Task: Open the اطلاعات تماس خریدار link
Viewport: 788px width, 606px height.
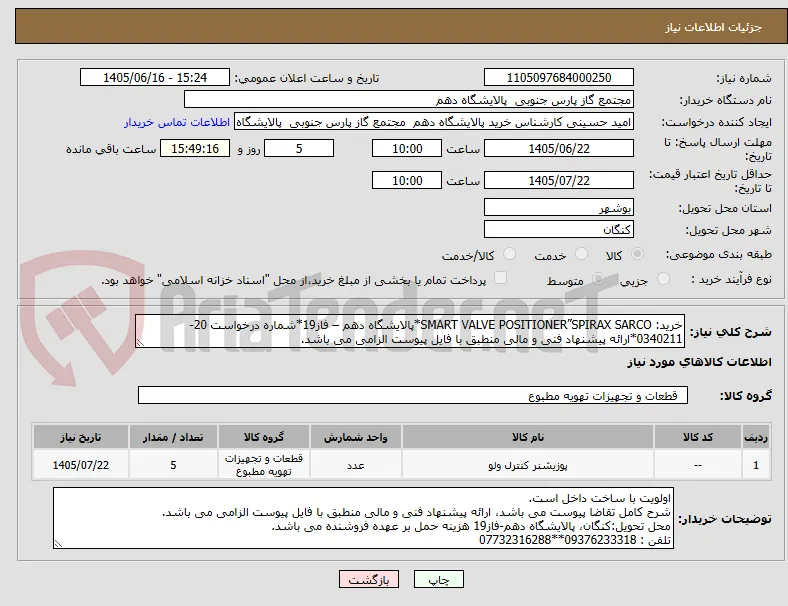Action: point(177,122)
